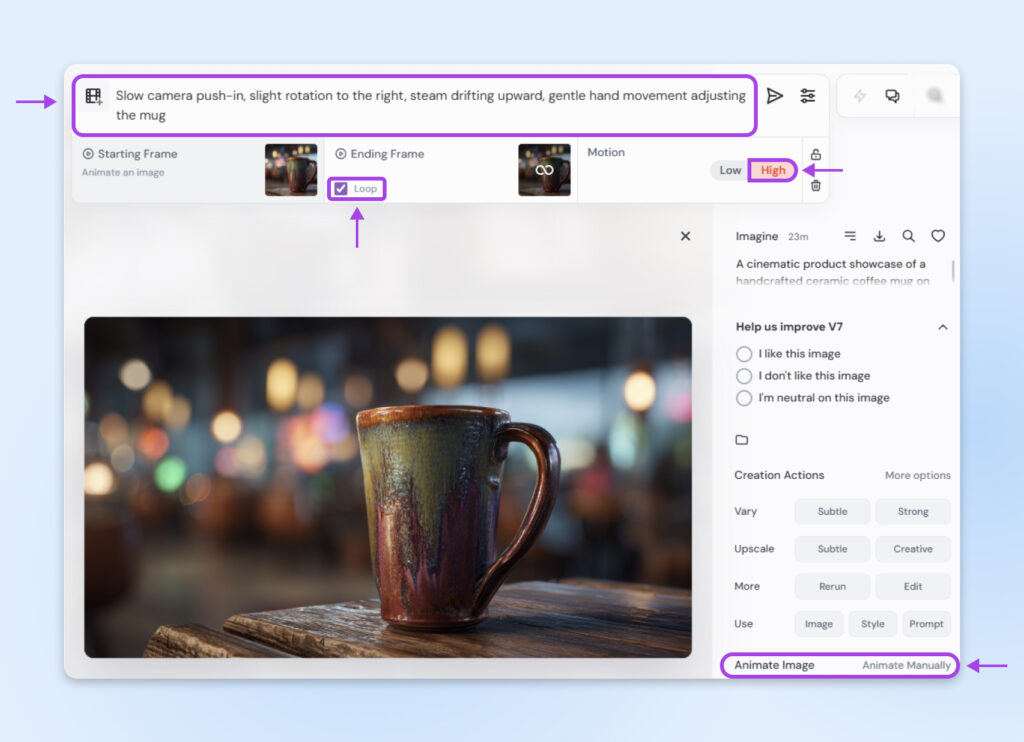The height and width of the screenshot is (742, 1024).
Task: Select "I don't like this image" option
Action: tap(744, 376)
